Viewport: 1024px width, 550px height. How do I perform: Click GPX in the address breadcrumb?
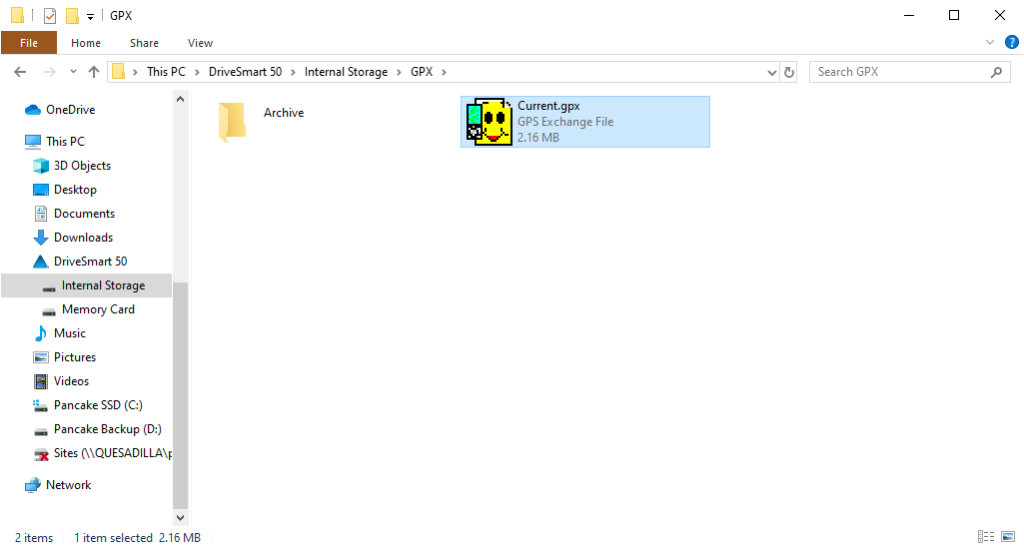point(421,72)
